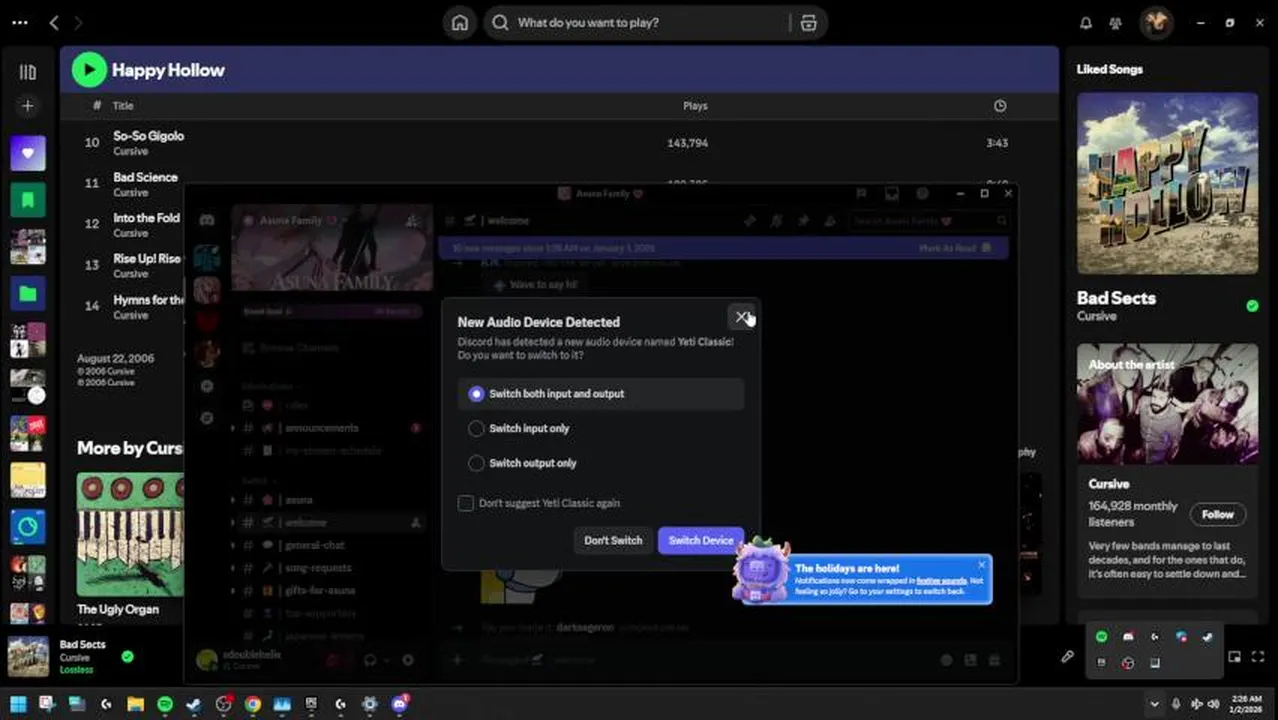Follow the artist Cursive
Viewport: 1278px width, 720px height.
point(1217,514)
